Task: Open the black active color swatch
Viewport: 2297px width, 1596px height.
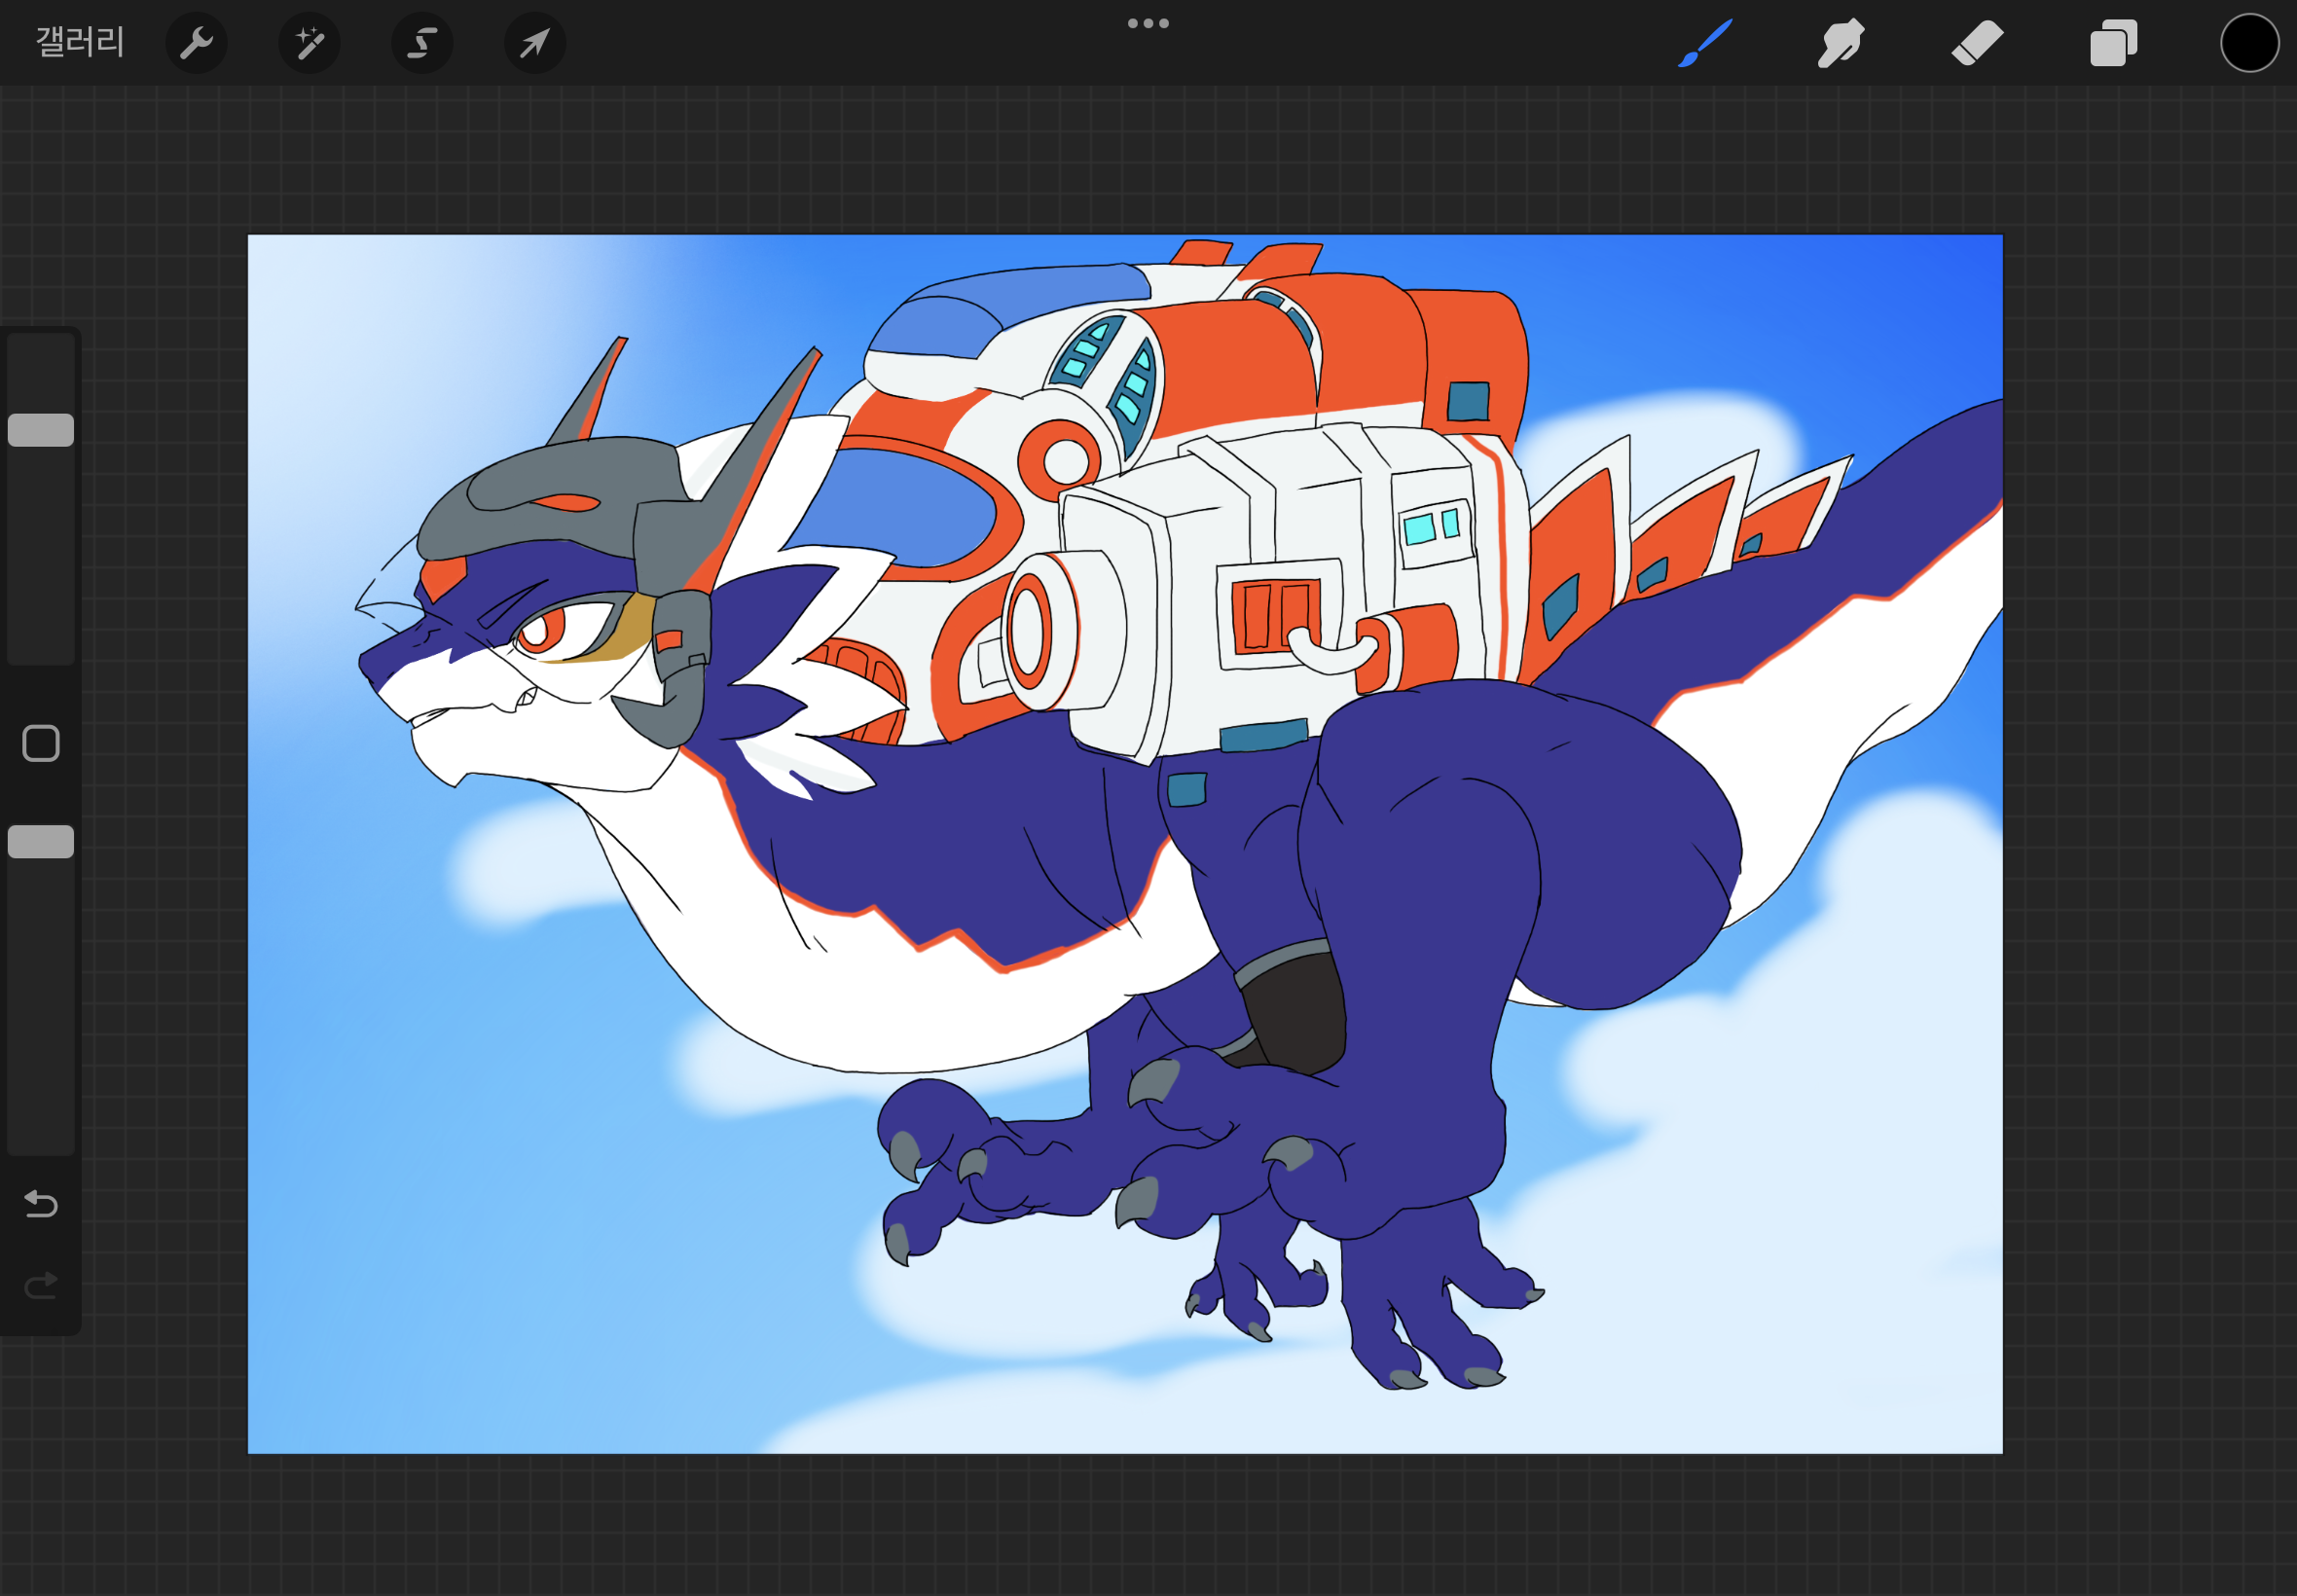Action: (2250, 43)
